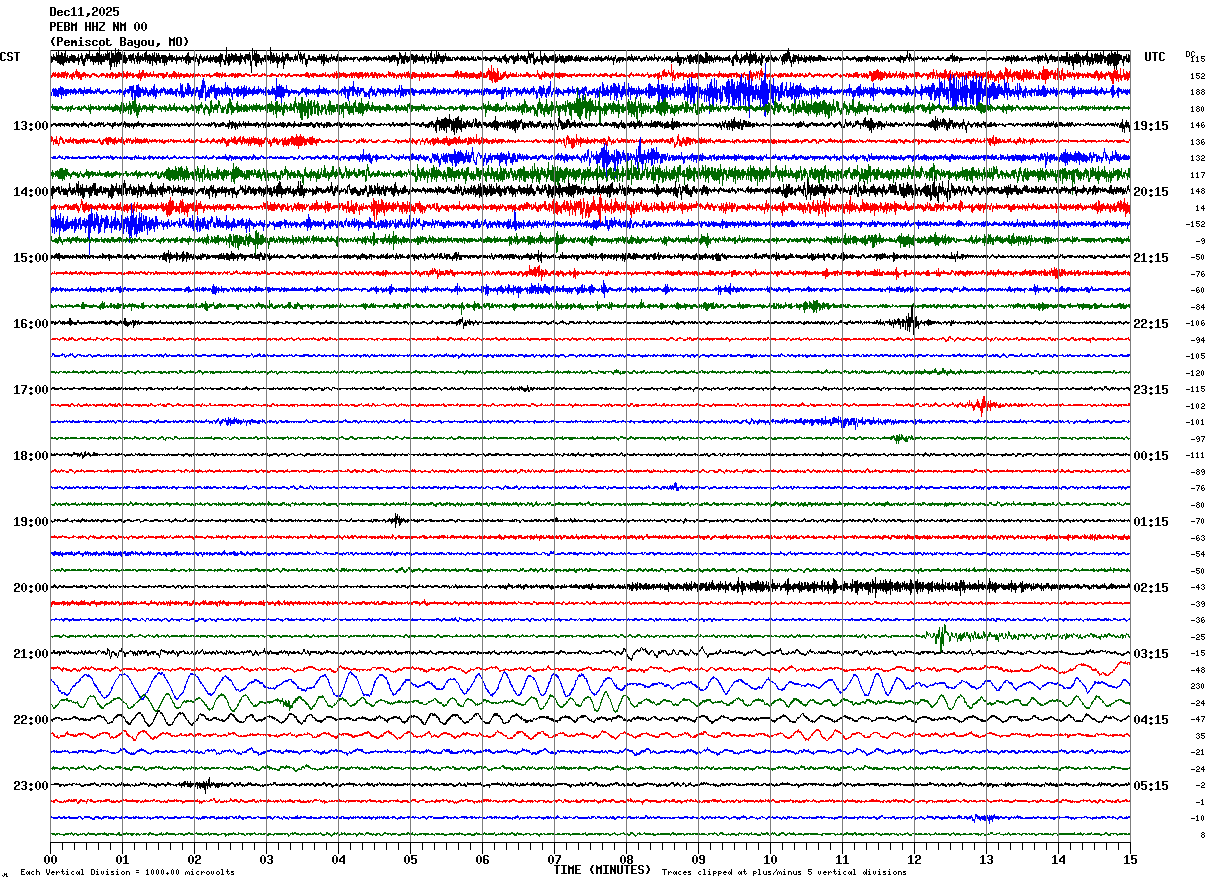Click the 23:00 CST time label

(x=31, y=786)
